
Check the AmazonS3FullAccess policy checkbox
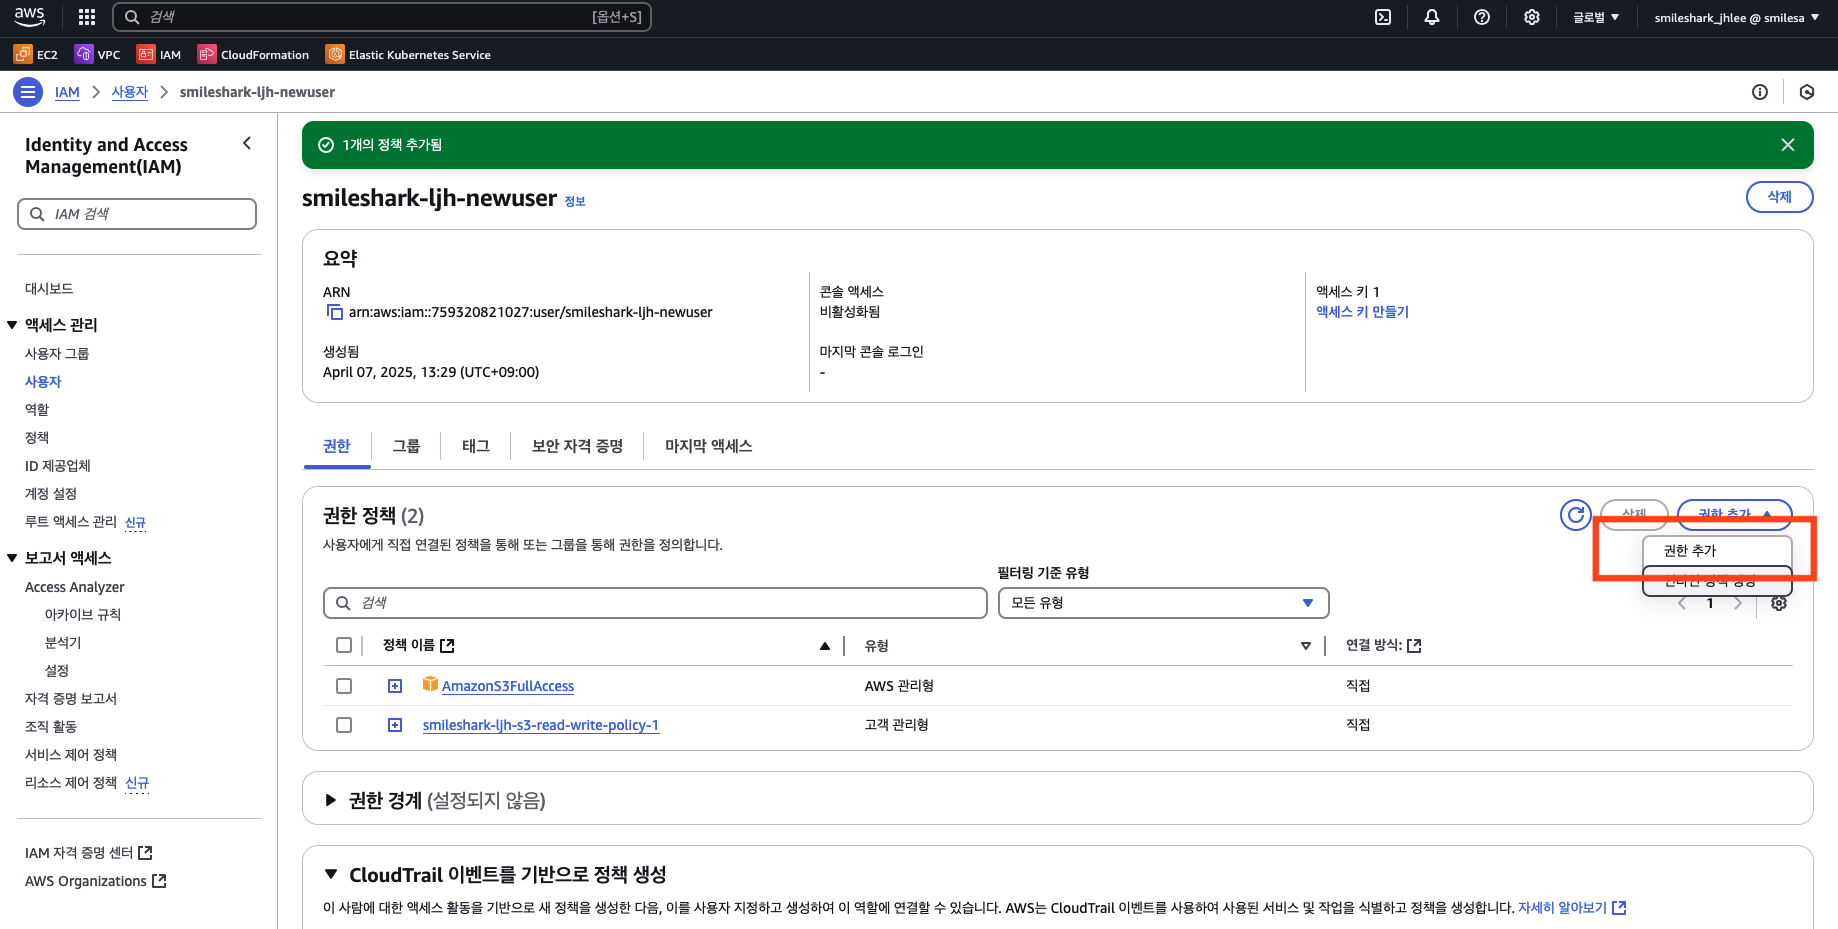pos(344,686)
